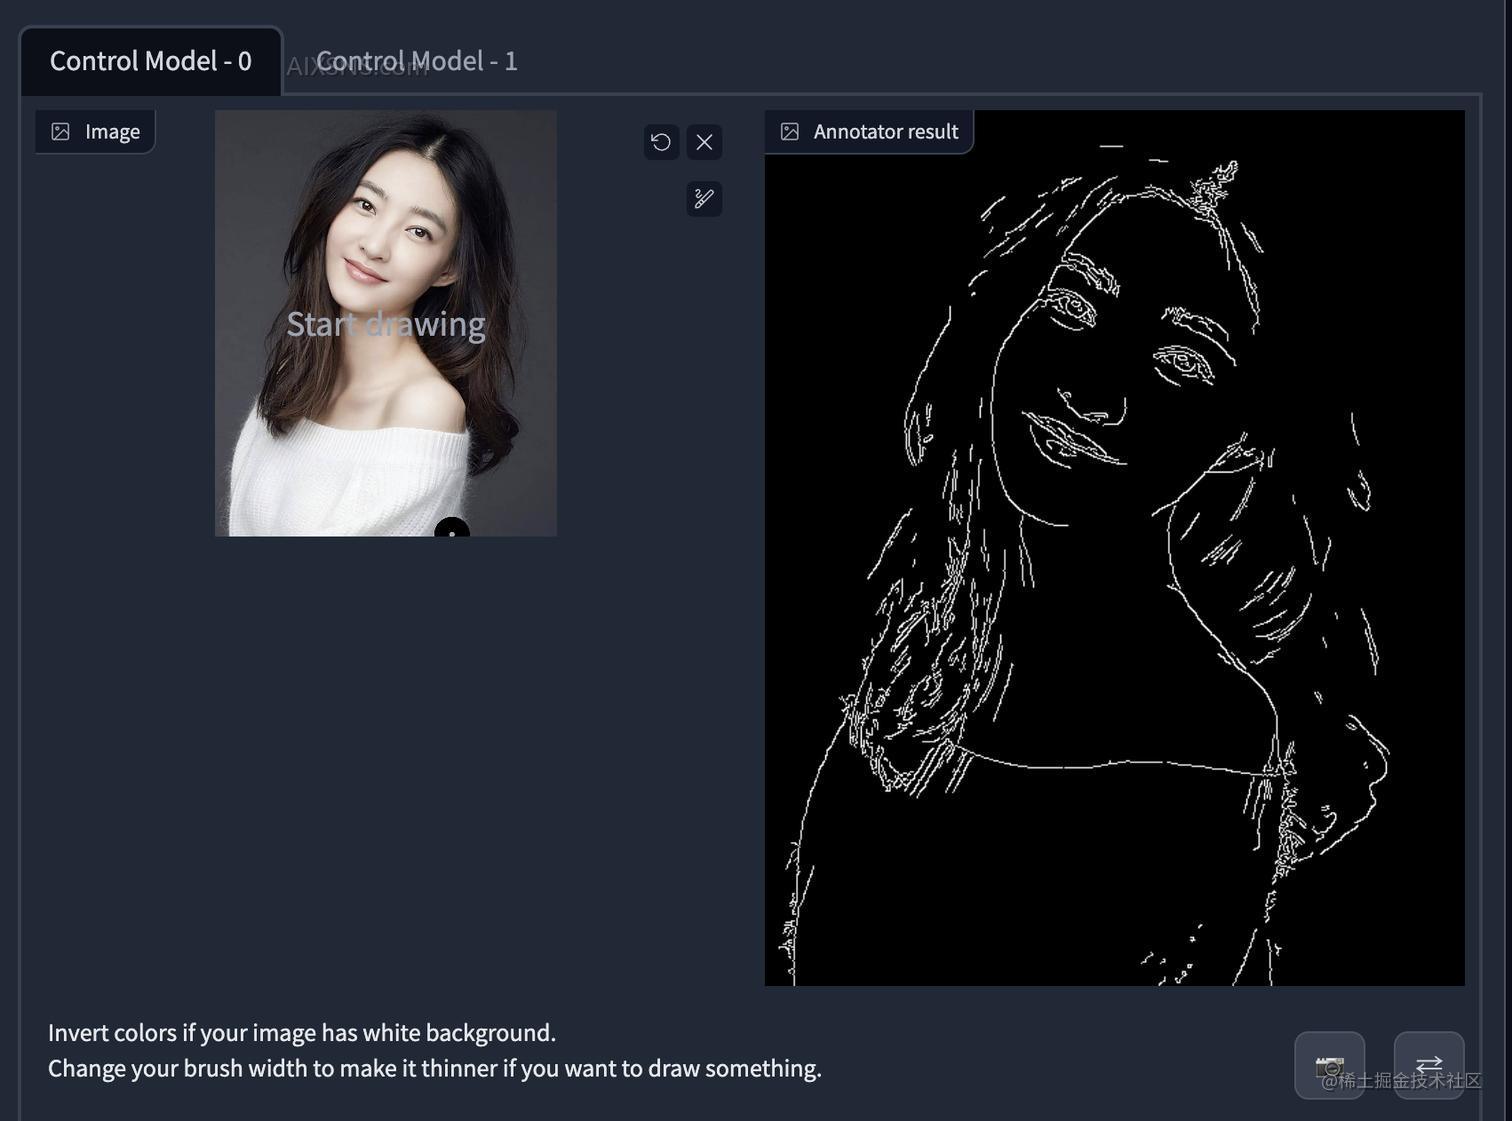
Task: Click the Image label text
Action: [x=112, y=132]
